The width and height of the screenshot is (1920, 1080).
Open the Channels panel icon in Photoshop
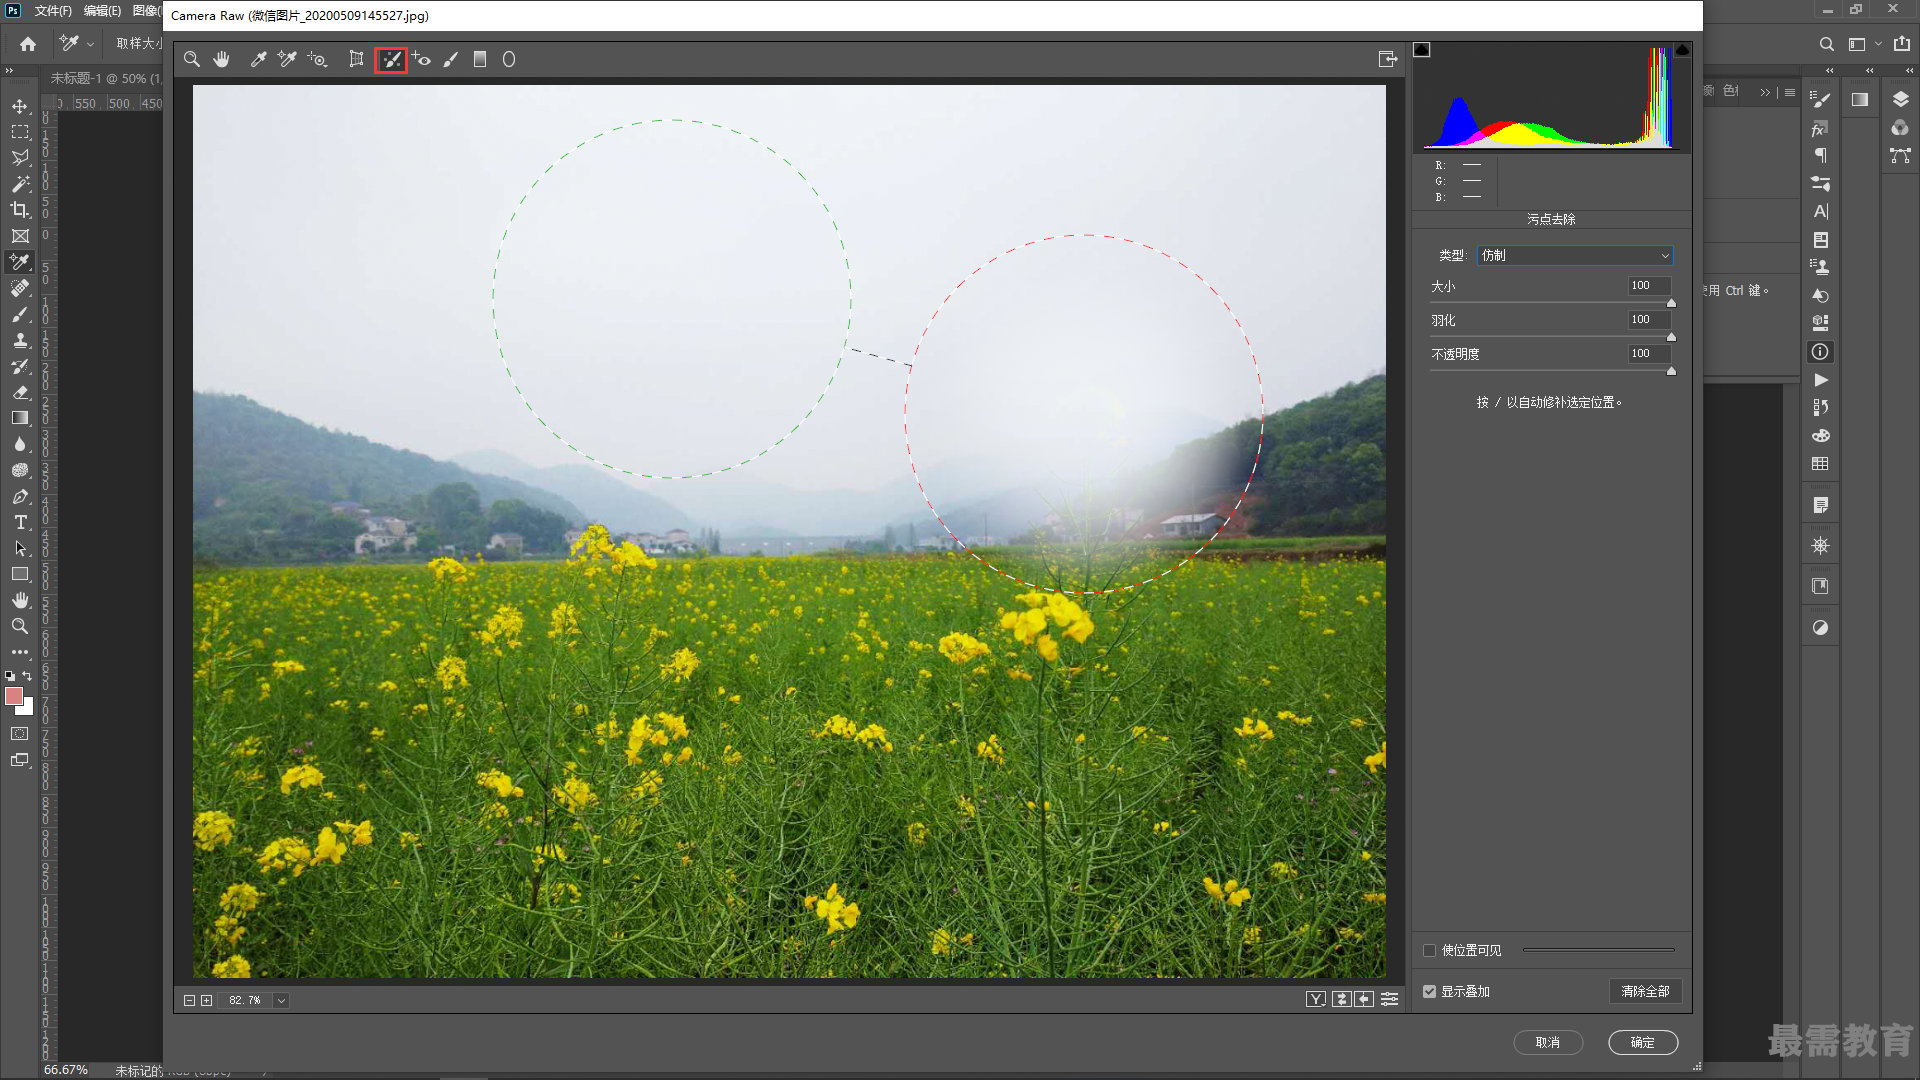(x=1901, y=128)
